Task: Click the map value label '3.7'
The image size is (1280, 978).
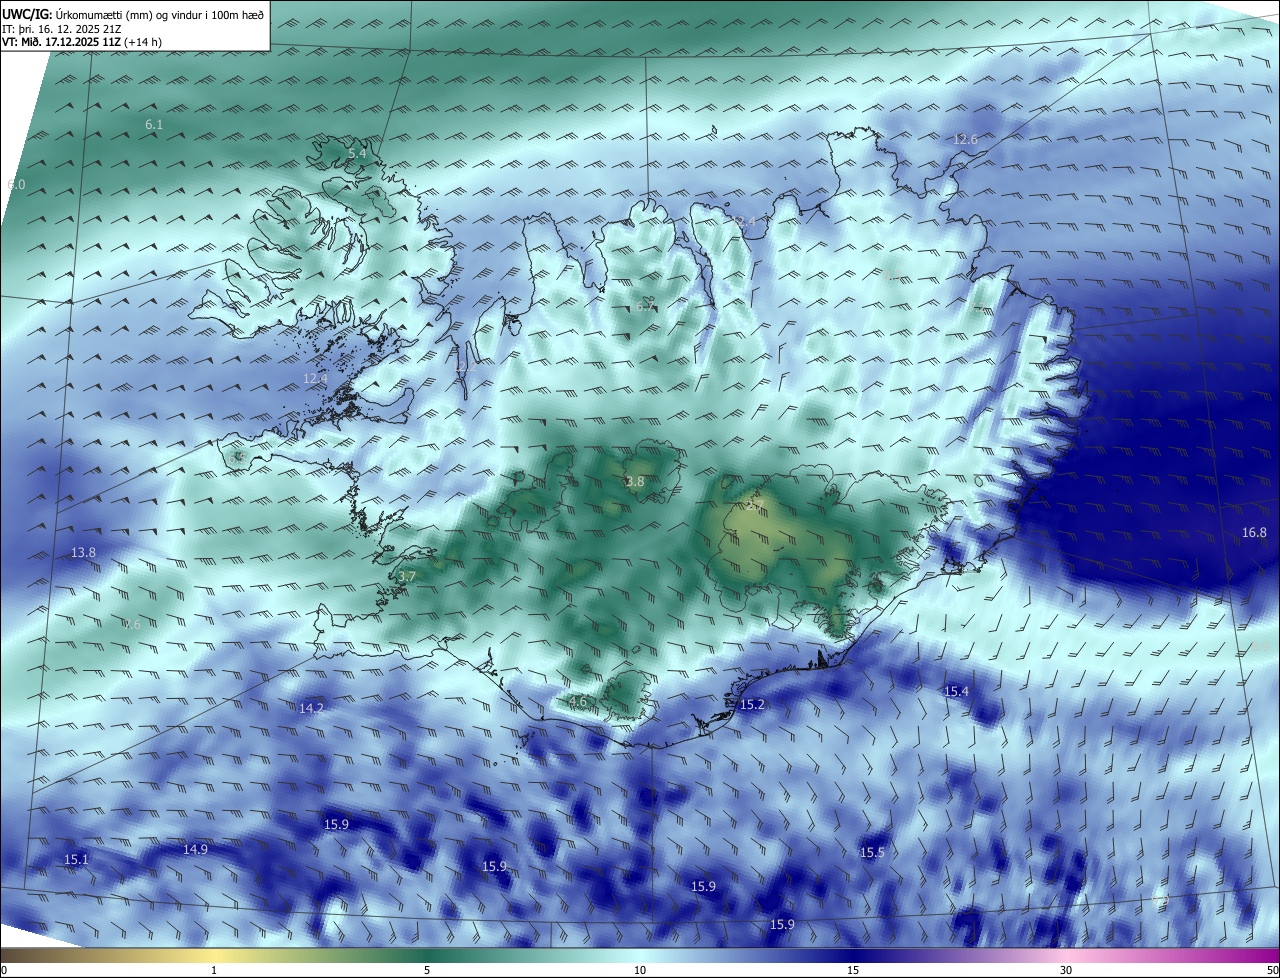Action: pyautogui.click(x=406, y=577)
